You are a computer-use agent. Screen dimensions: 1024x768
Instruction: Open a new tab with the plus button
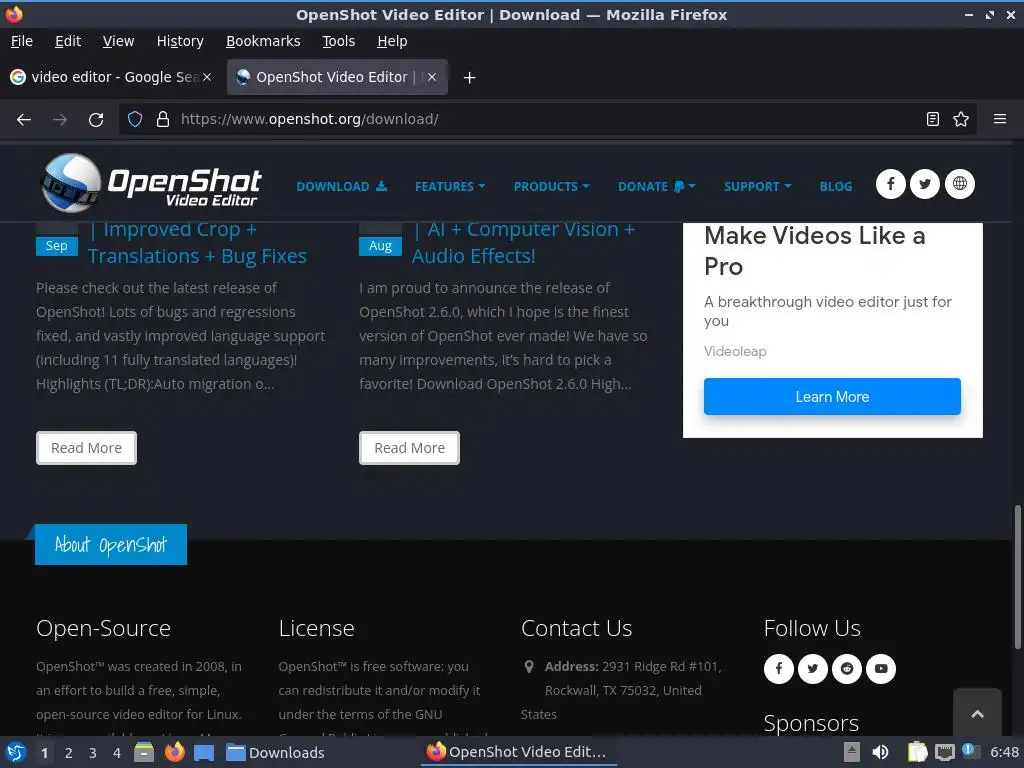point(470,78)
